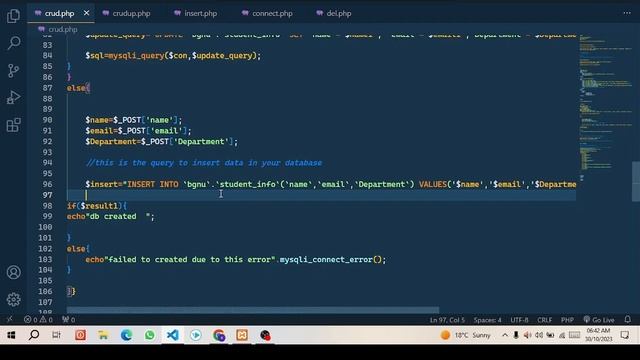Open the Source Control view
Image resolution: width=640 pixels, height=360 pixels.
(13, 71)
